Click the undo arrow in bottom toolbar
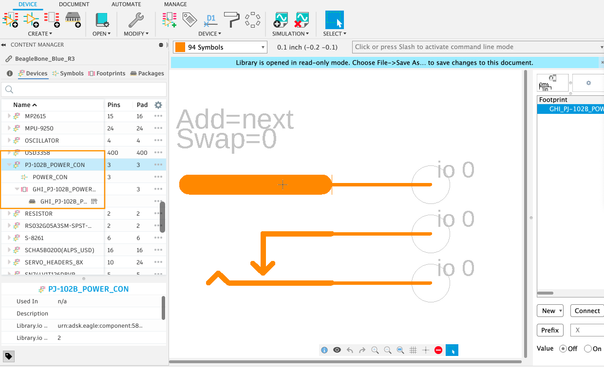This screenshot has height=367, width=604. pyautogui.click(x=350, y=350)
